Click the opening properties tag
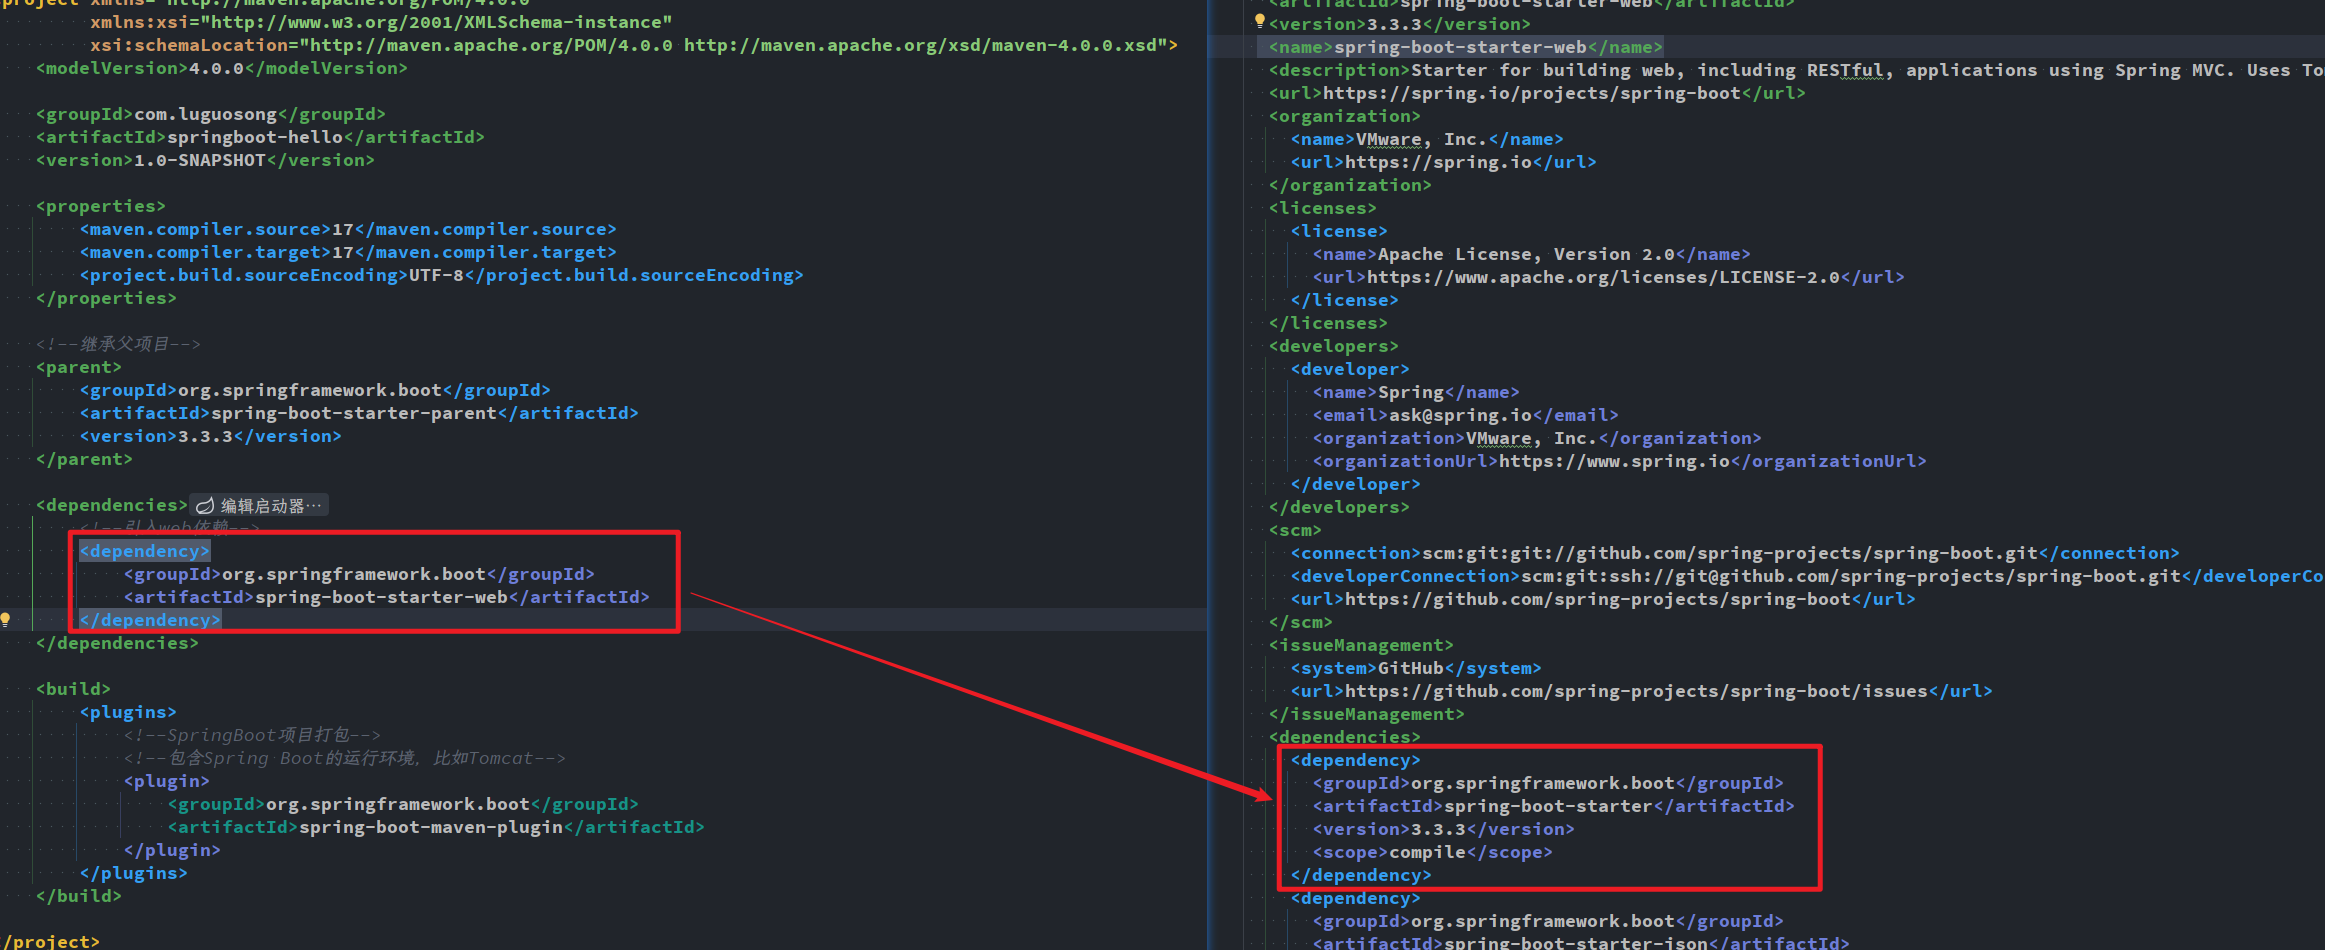Screen dimensions: 2325x950 point(101,206)
